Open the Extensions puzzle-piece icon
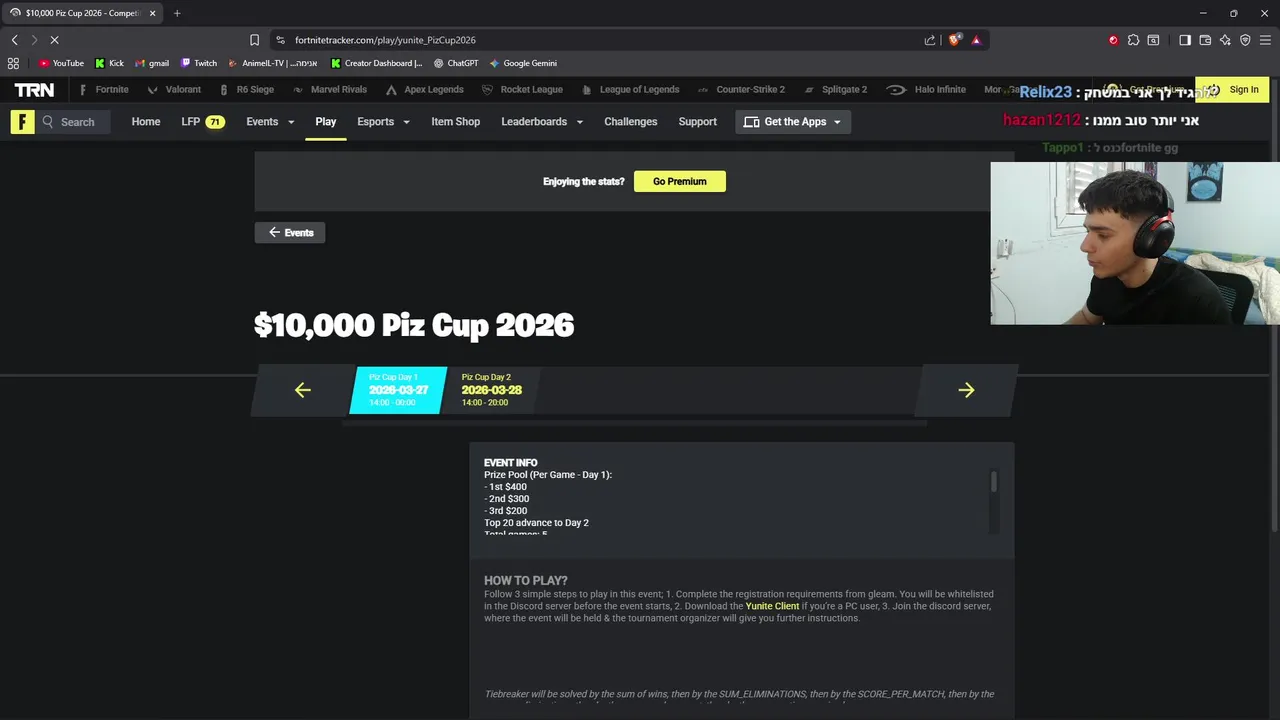Screen dimensions: 1280x720 click(x=1133, y=40)
